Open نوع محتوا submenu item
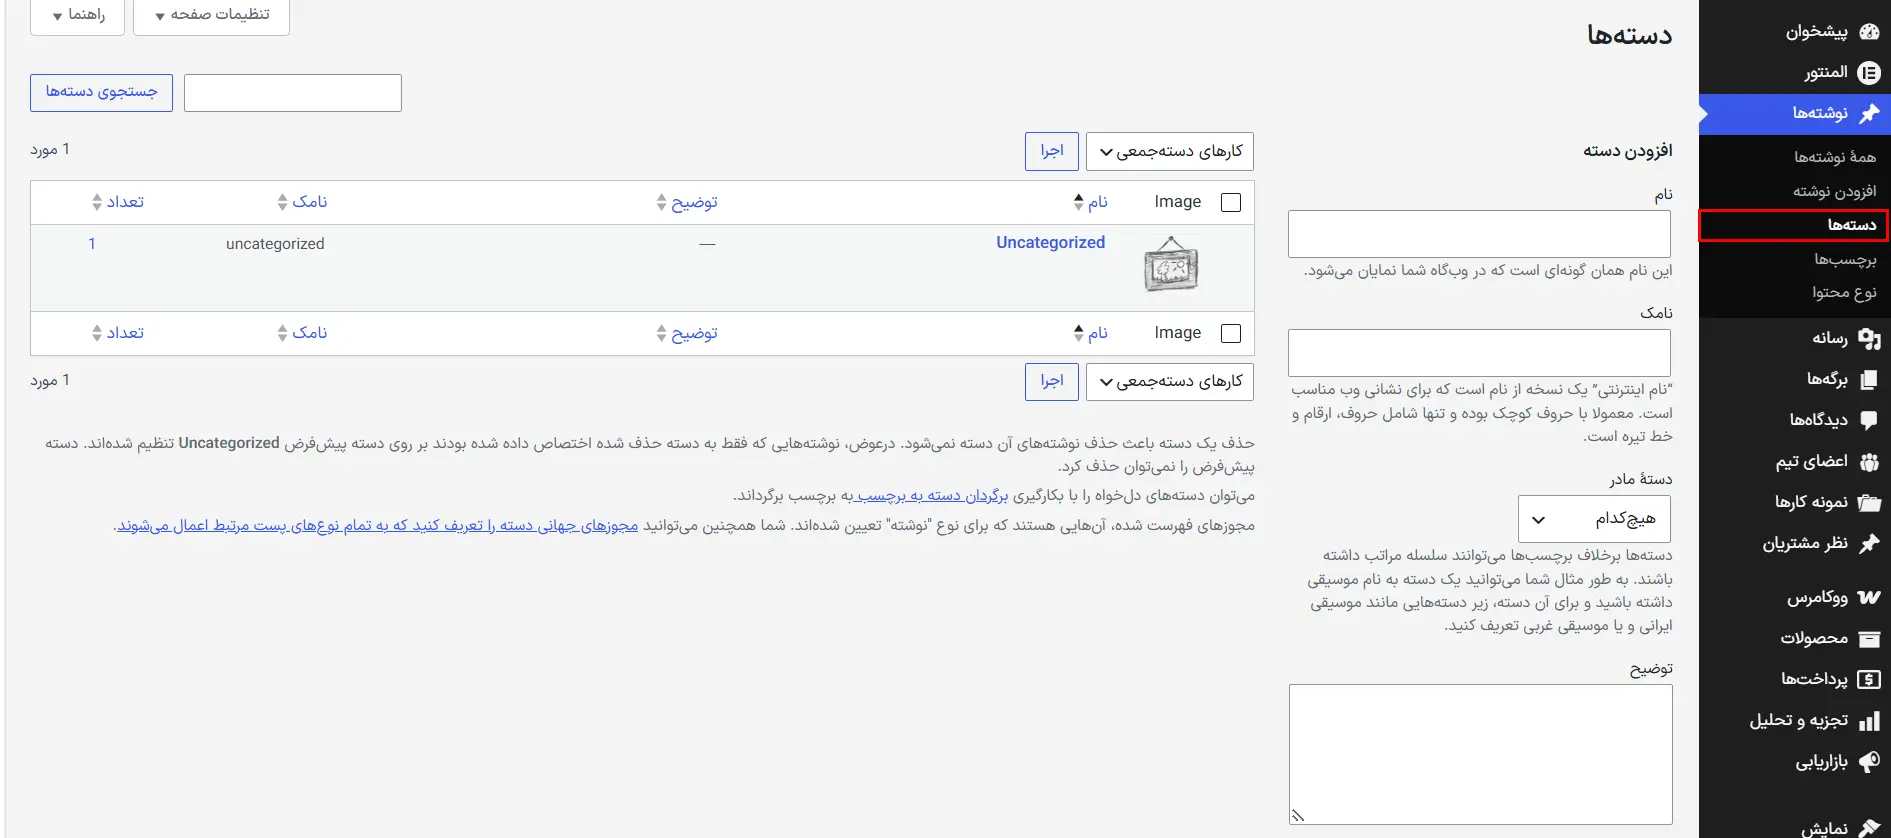 pyautogui.click(x=1844, y=293)
